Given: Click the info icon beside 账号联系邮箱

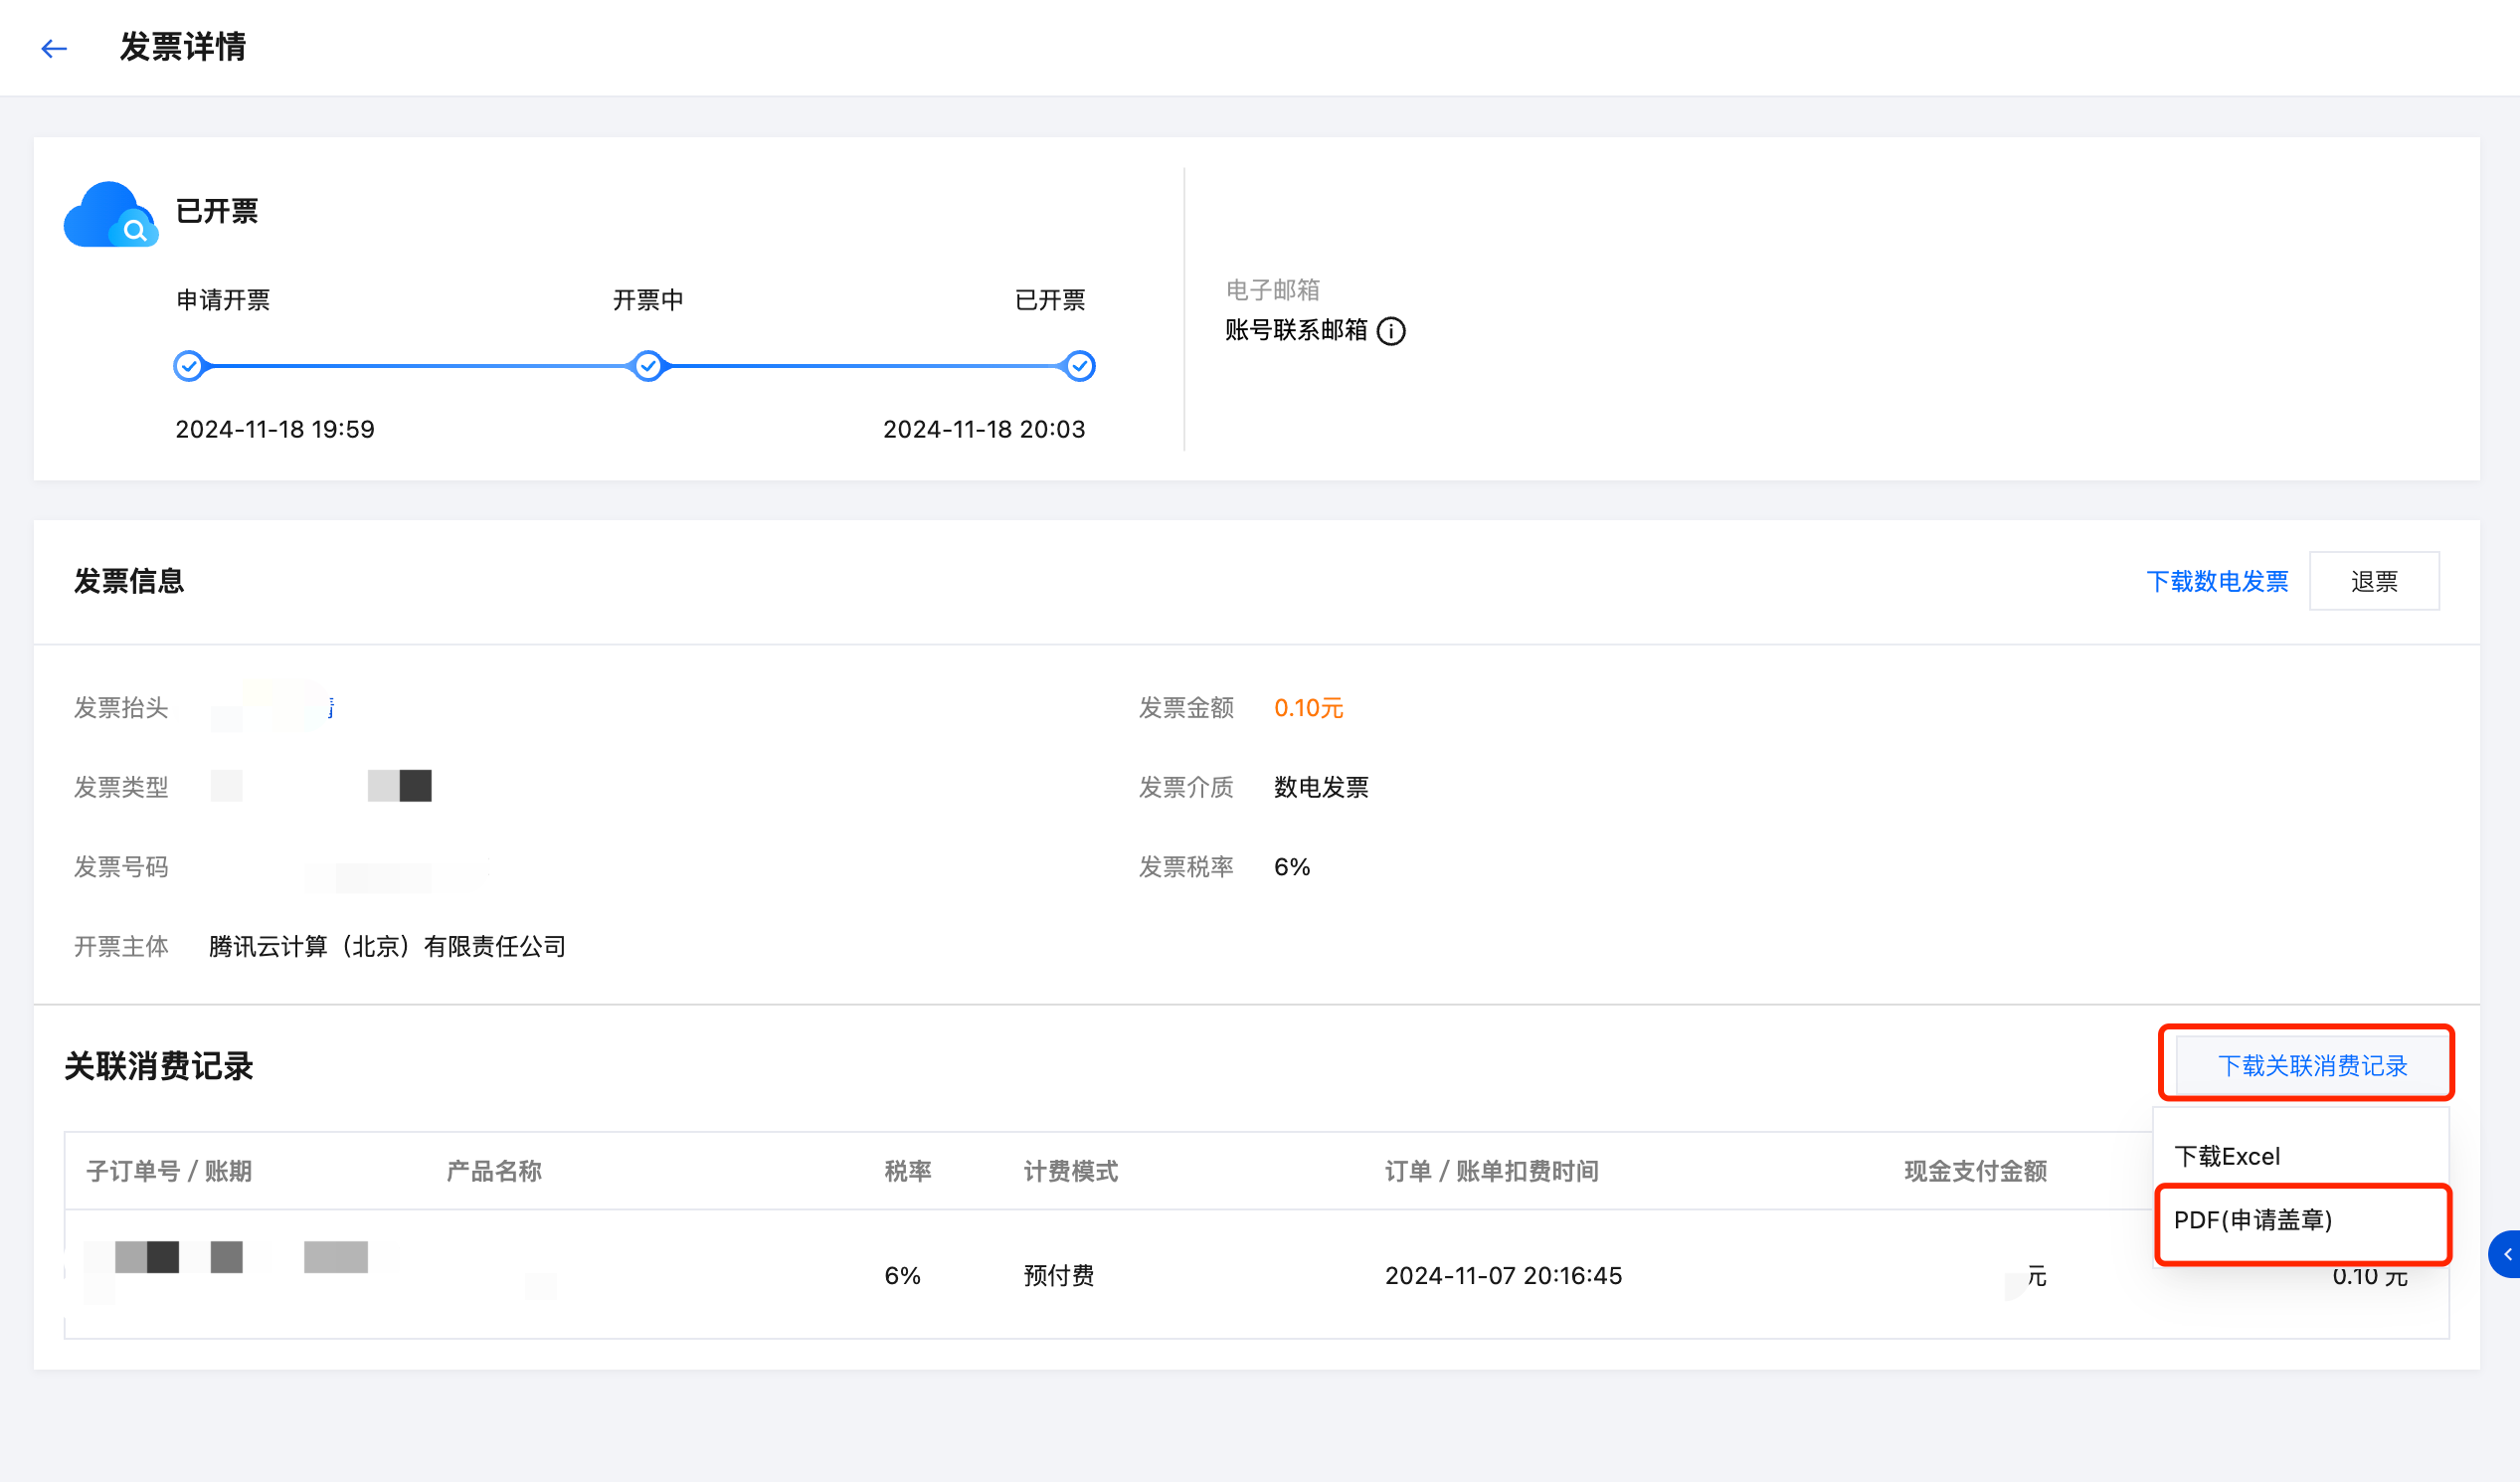Looking at the screenshot, I should pyautogui.click(x=1391, y=331).
